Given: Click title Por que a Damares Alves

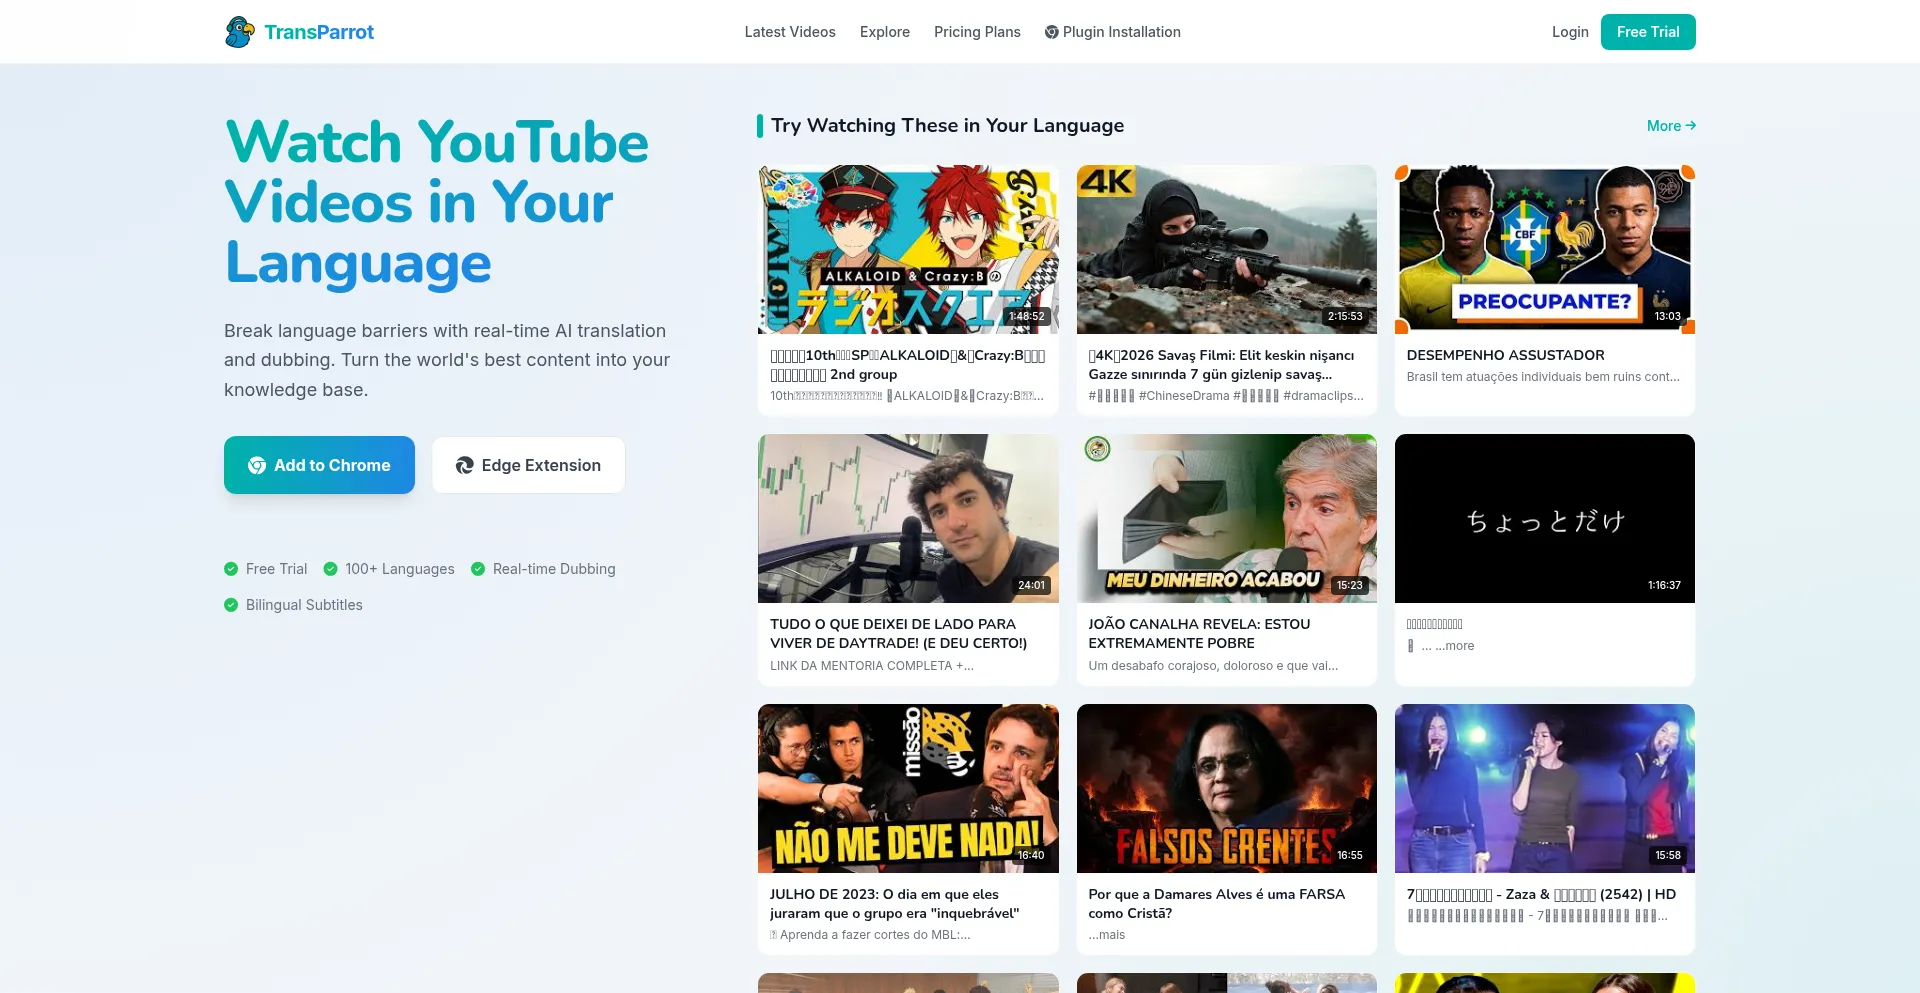Looking at the screenshot, I should click(1216, 904).
